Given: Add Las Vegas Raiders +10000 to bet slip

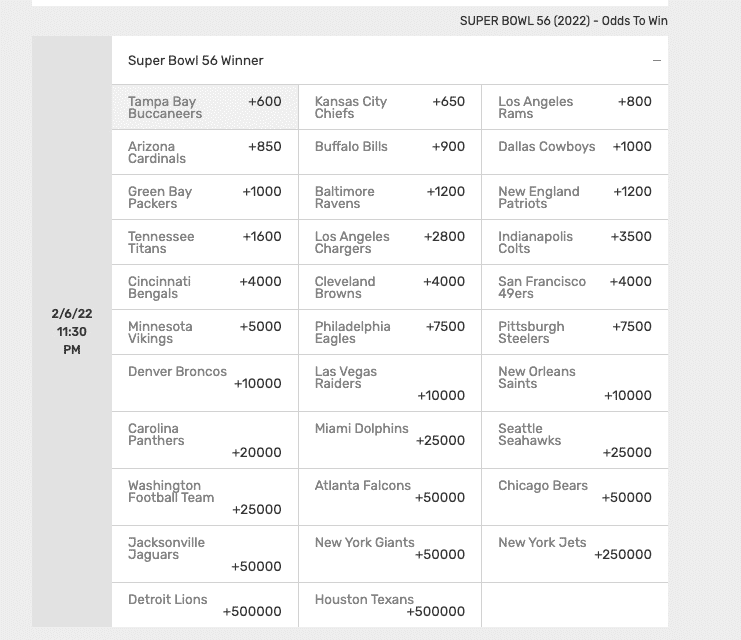Looking at the screenshot, I should [x=390, y=383].
